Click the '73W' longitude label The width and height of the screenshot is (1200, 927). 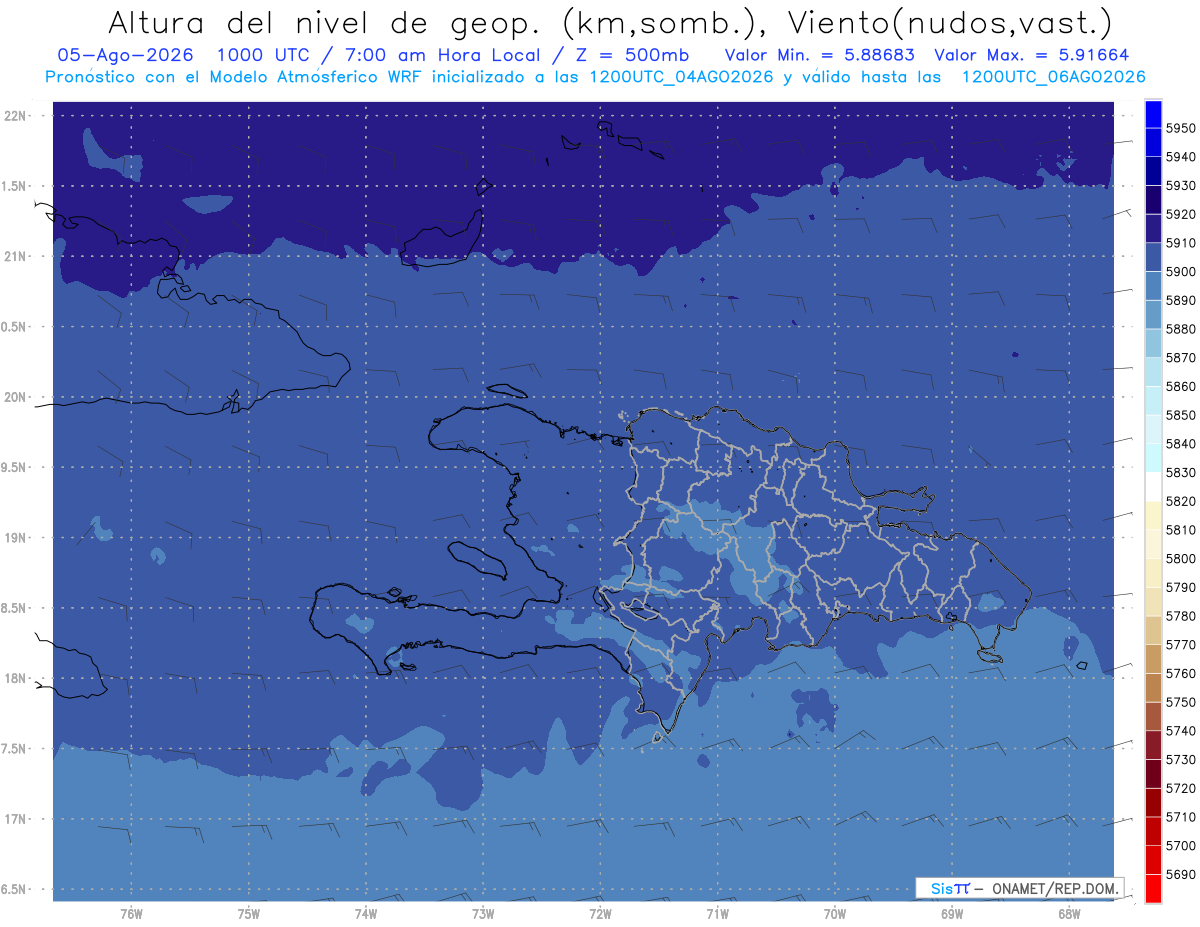[483, 913]
